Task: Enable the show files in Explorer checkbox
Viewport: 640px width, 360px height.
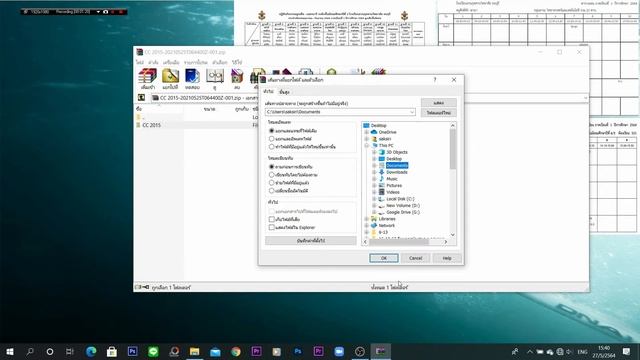Action: pos(271,227)
